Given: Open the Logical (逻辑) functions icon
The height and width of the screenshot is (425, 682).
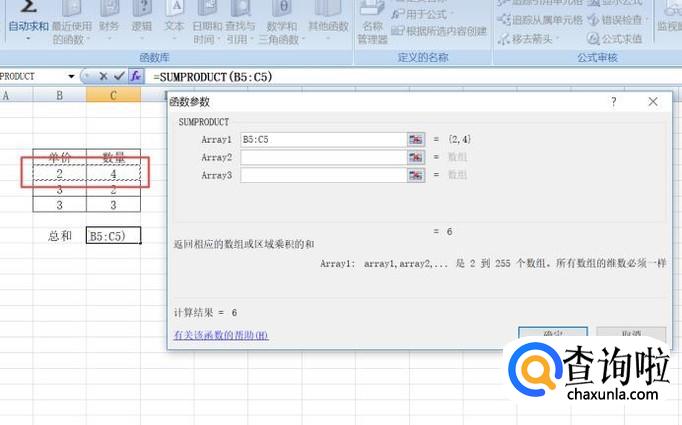Looking at the screenshot, I should pyautogui.click(x=142, y=10).
